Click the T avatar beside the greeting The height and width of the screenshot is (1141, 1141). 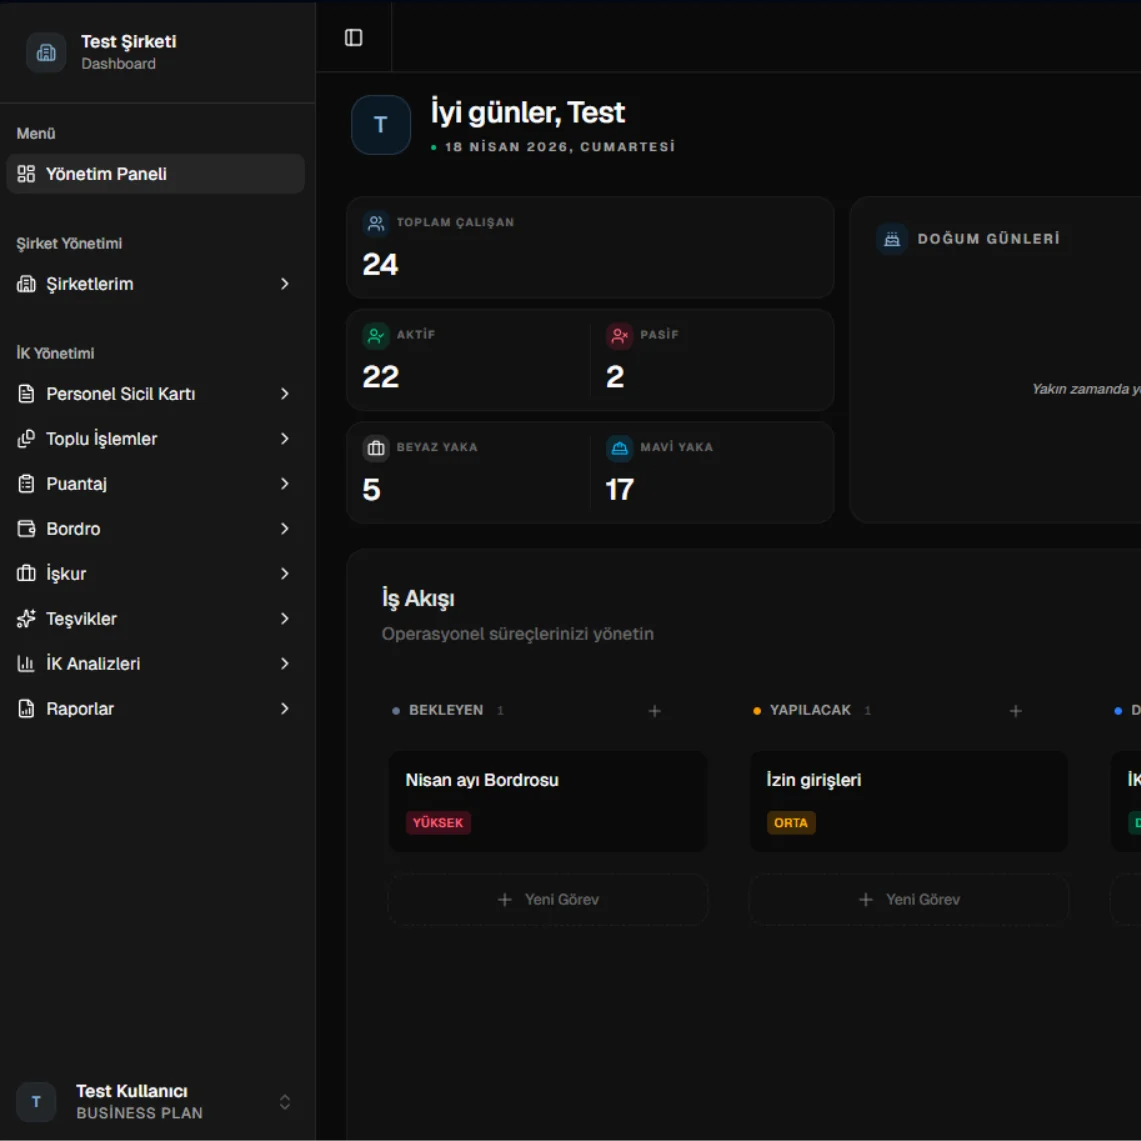click(381, 125)
